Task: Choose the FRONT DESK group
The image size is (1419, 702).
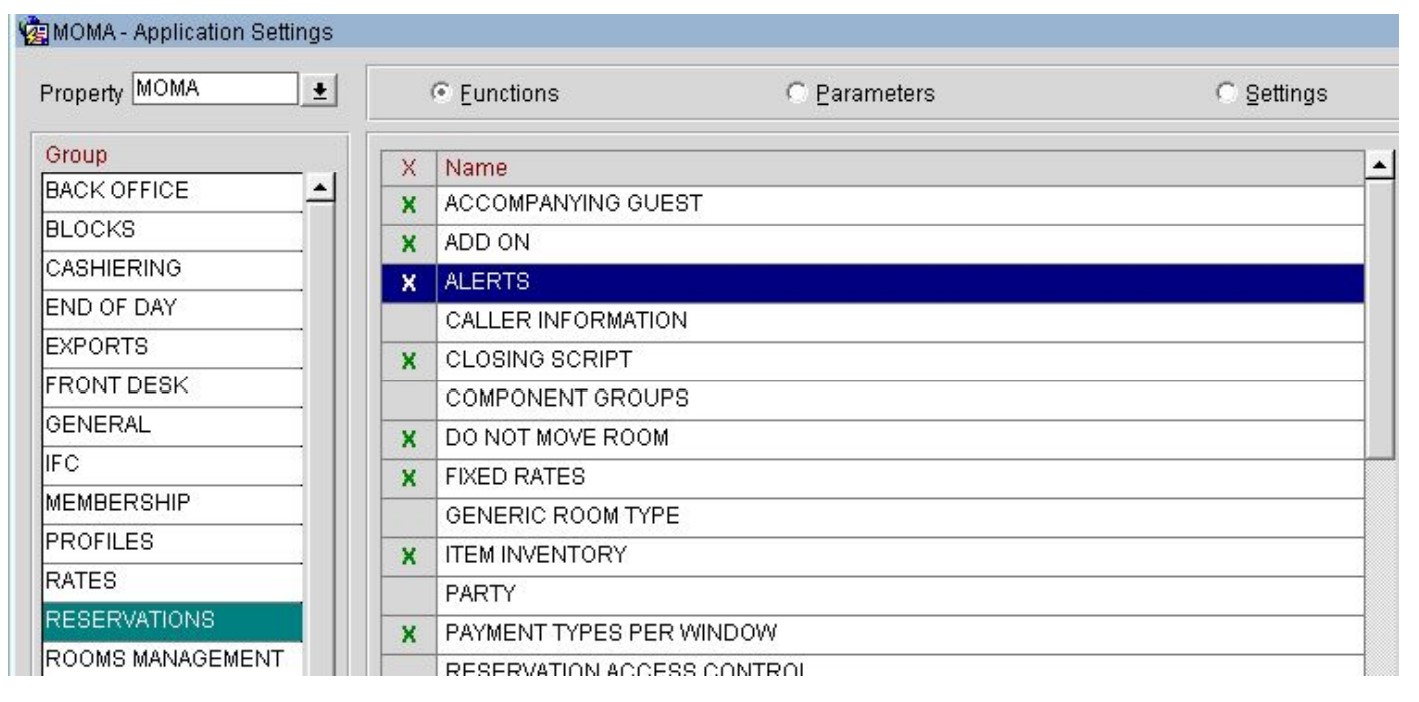Action: point(171,385)
